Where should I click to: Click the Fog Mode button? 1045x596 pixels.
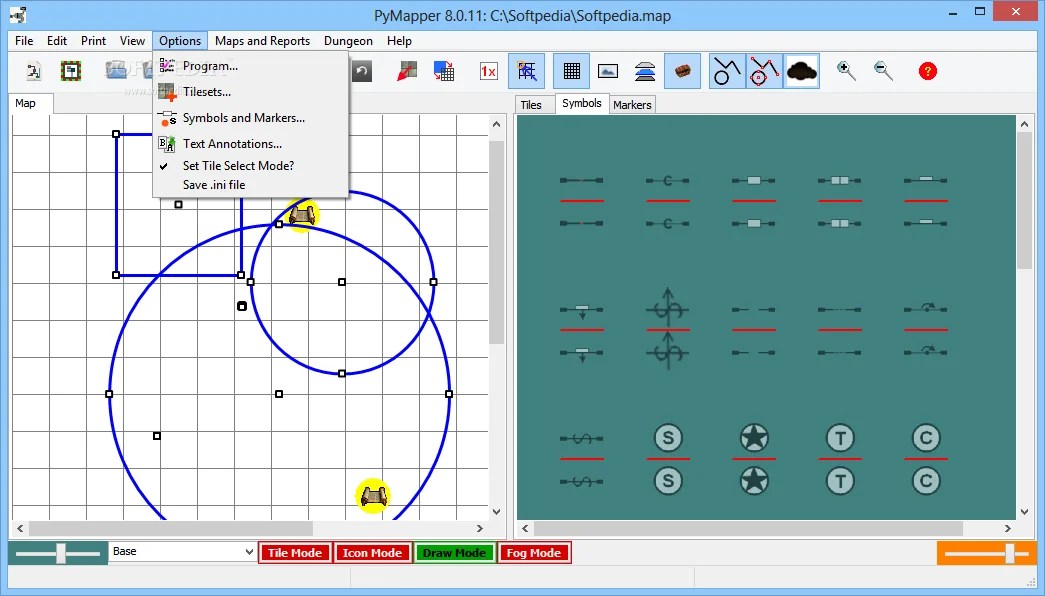coord(533,553)
